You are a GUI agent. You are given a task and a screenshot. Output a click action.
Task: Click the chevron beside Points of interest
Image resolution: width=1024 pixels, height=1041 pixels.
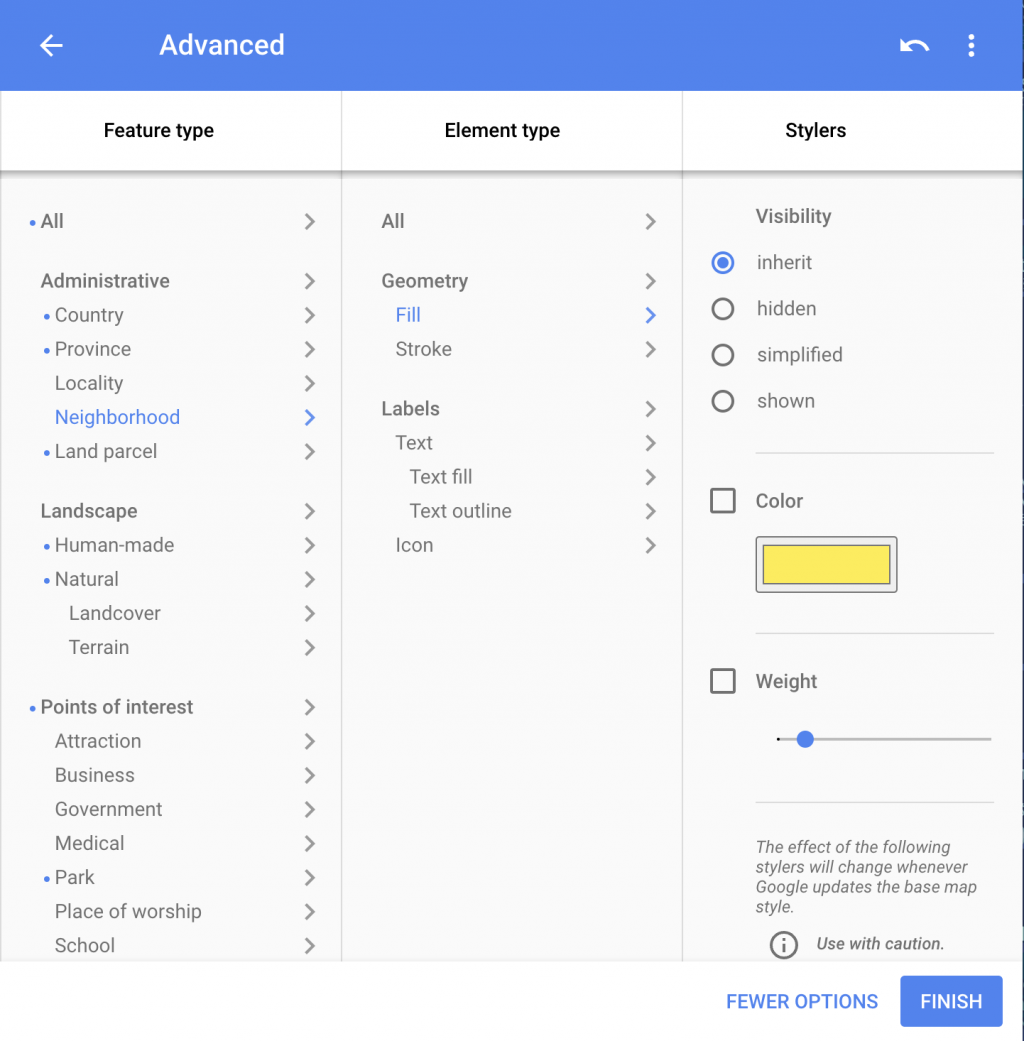click(x=310, y=707)
